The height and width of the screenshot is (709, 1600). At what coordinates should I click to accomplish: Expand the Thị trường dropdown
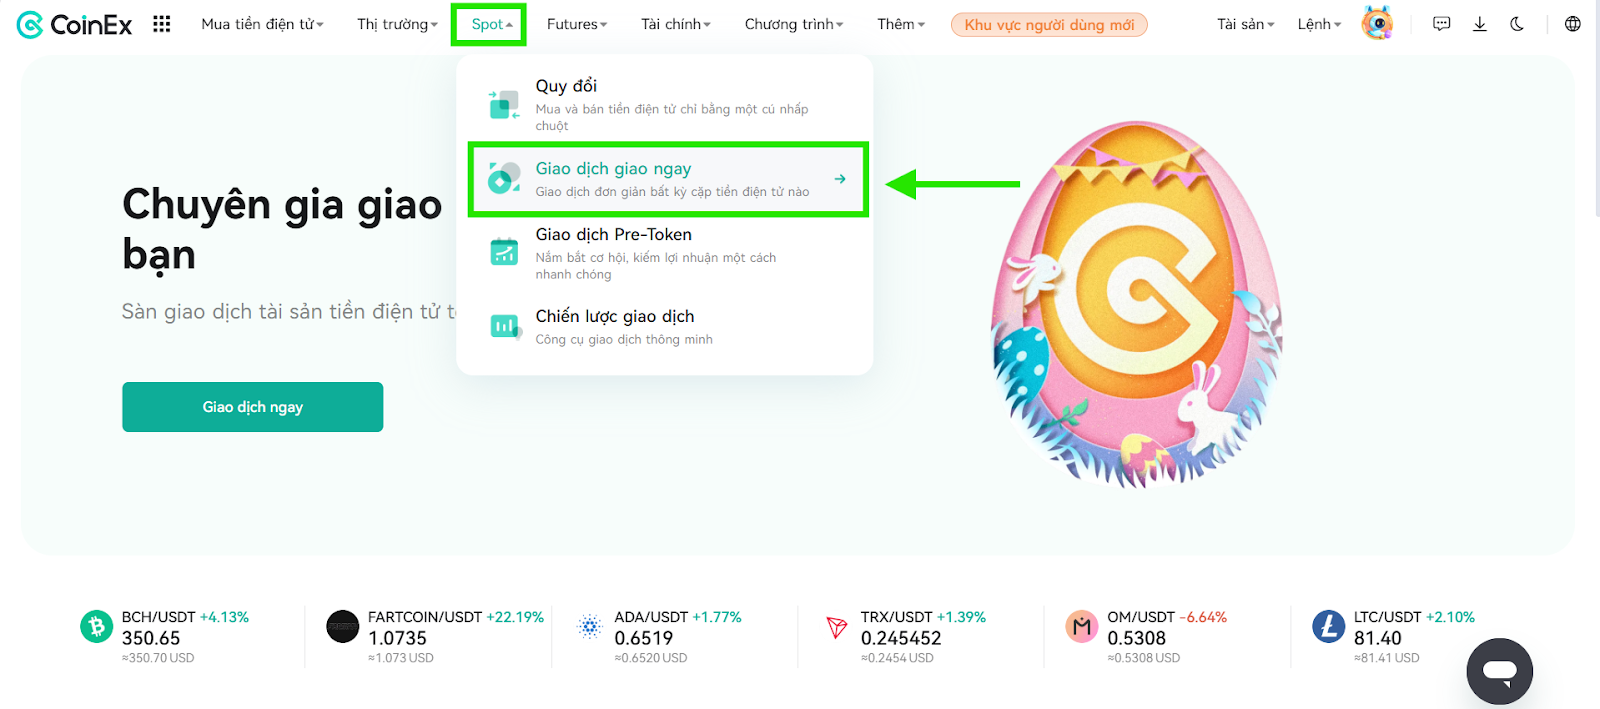397,24
